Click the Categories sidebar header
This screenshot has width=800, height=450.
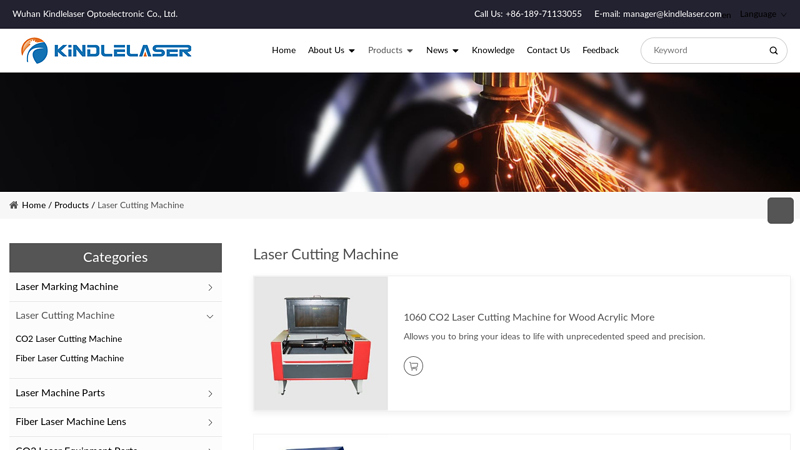[x=115, y=258]
